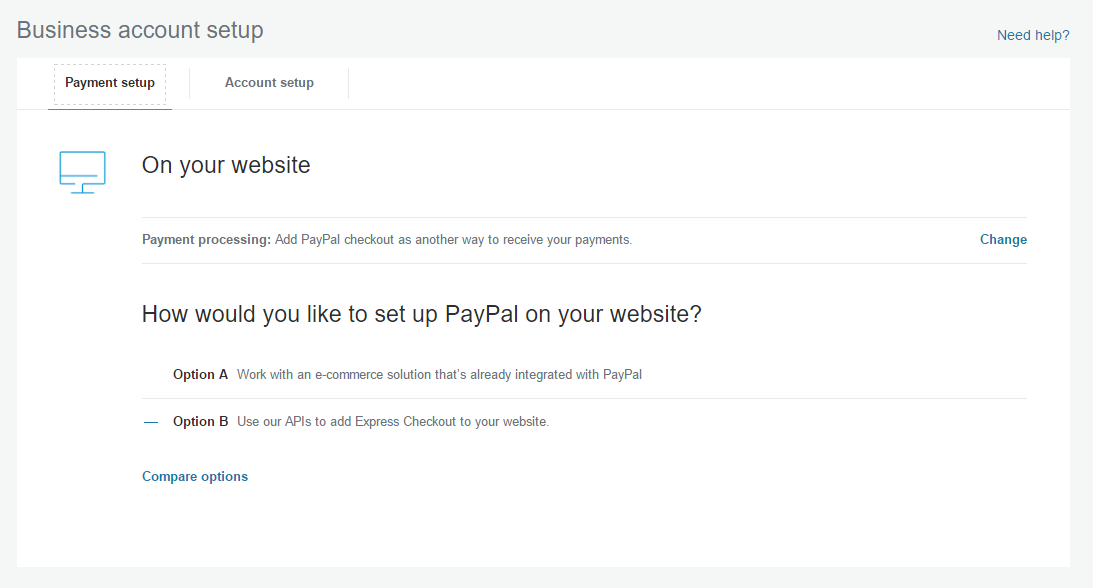This screenshot has width=1093, height=588.
Task: Click the underline beneath the Payment setup tab
Action: 110,108
